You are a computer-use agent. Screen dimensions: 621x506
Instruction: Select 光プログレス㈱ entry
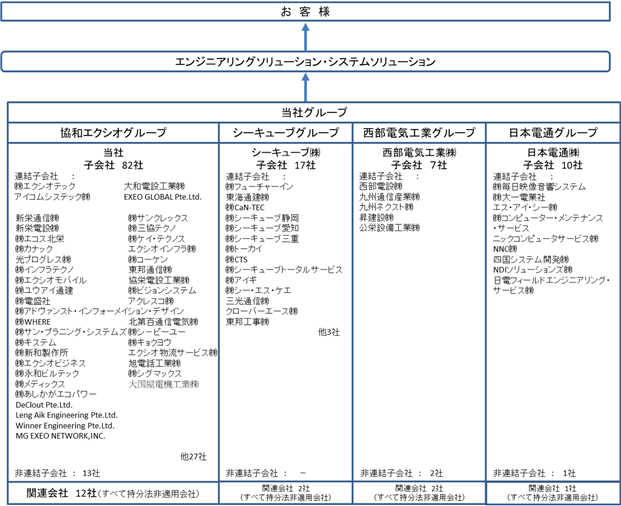pos(43,259)
